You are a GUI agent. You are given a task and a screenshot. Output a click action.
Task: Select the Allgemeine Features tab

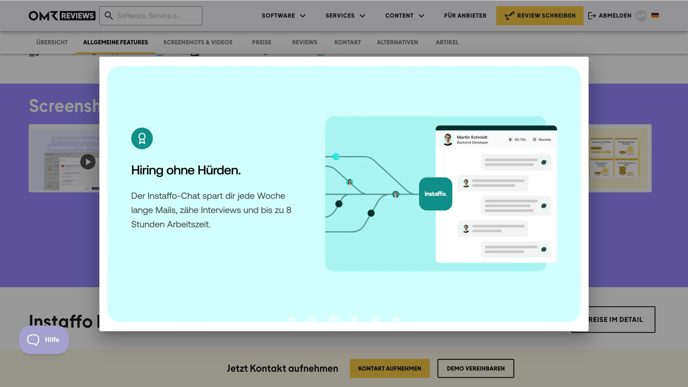tap(115, 42)
